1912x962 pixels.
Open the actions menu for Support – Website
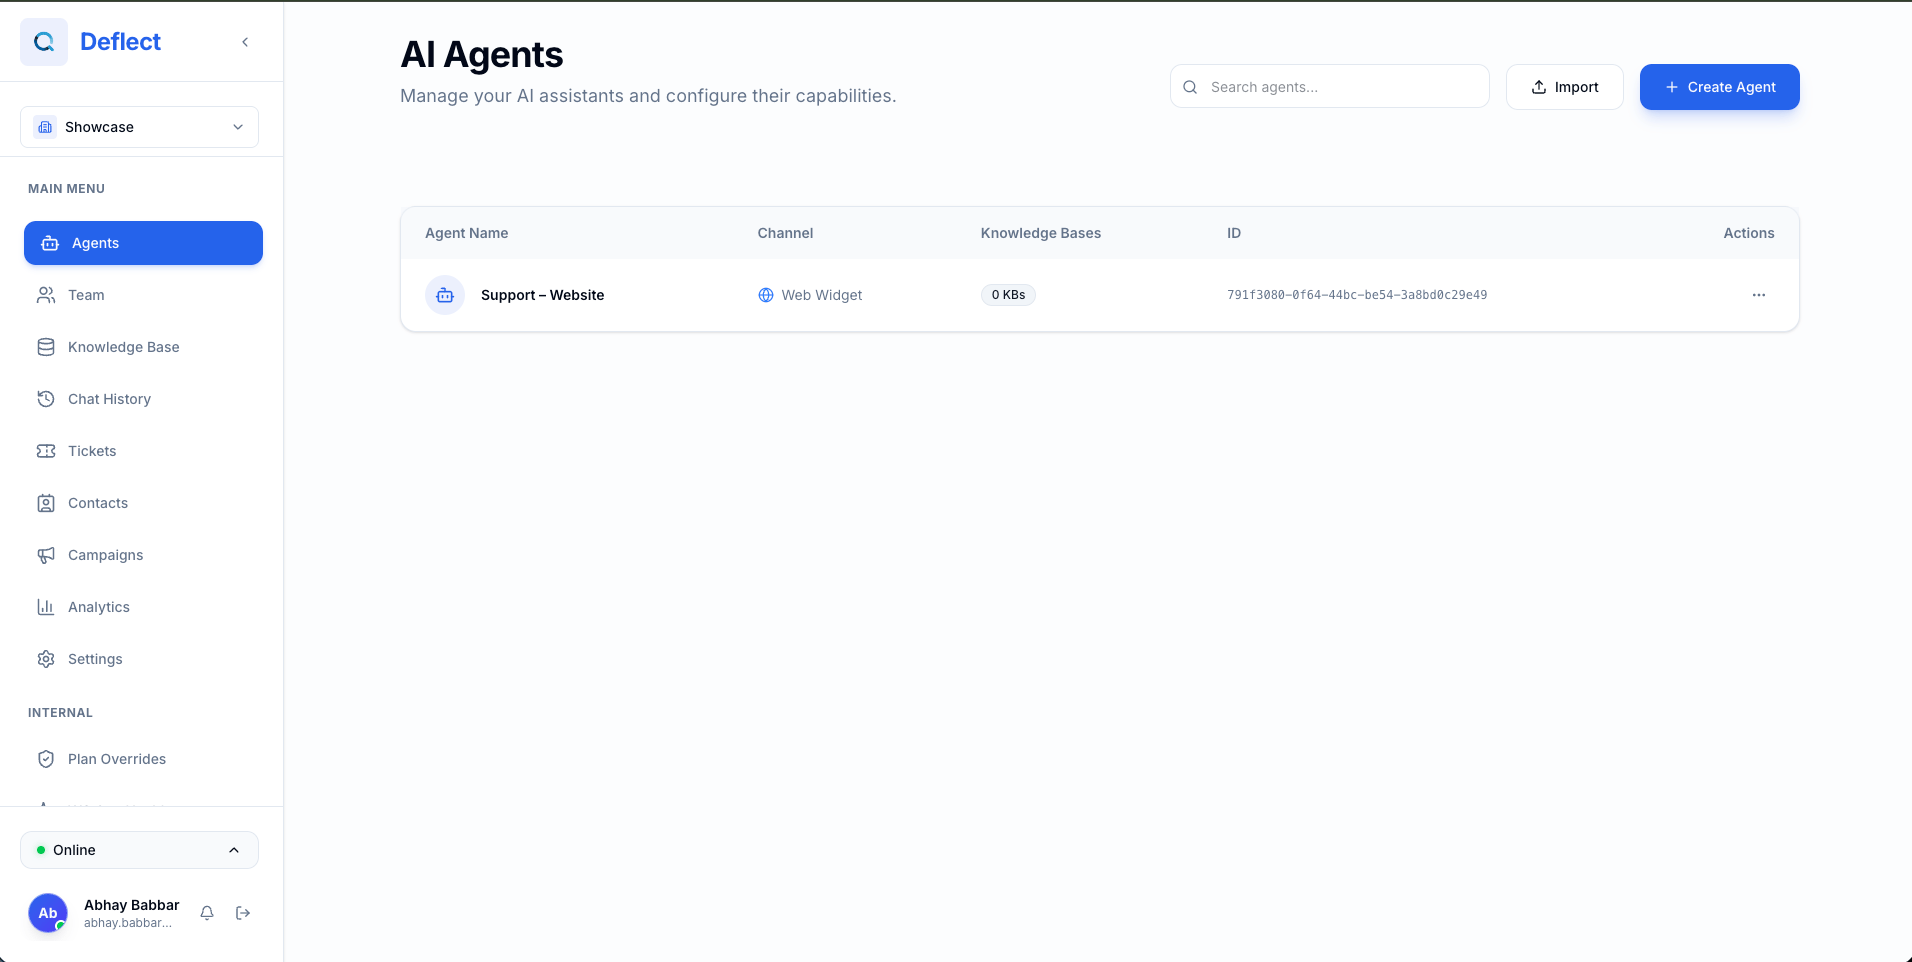coord(1759,295)
